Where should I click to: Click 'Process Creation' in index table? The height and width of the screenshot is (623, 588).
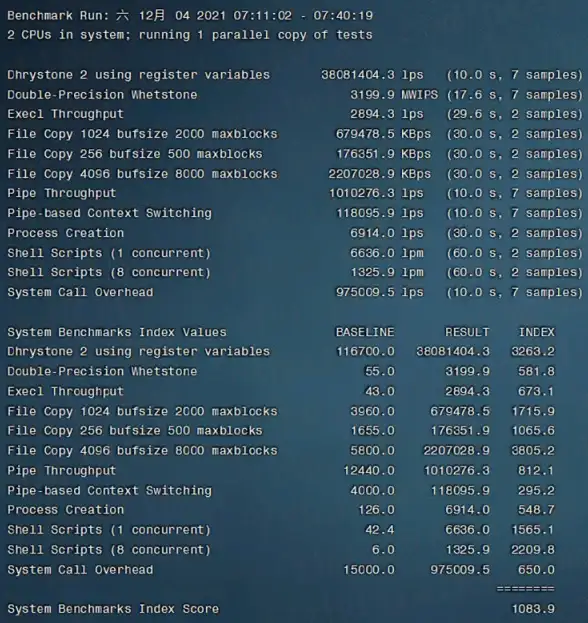(66, 510)
